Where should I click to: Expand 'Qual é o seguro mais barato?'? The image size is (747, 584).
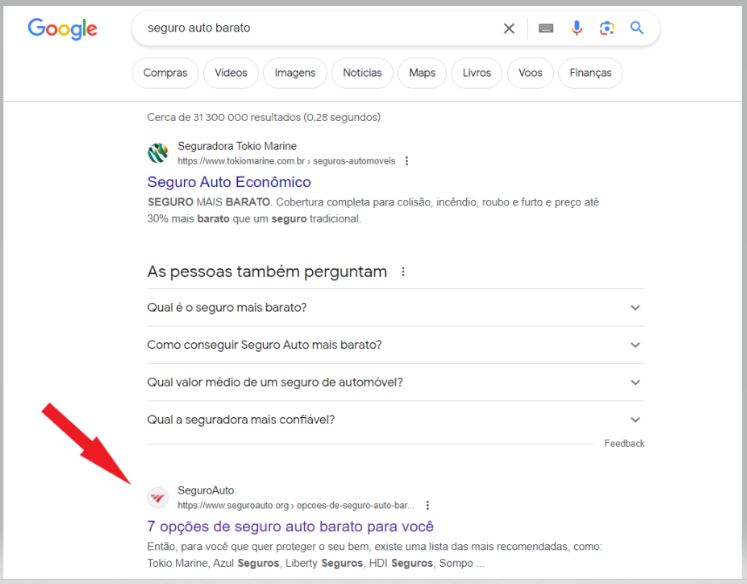[x=395, y=307]
